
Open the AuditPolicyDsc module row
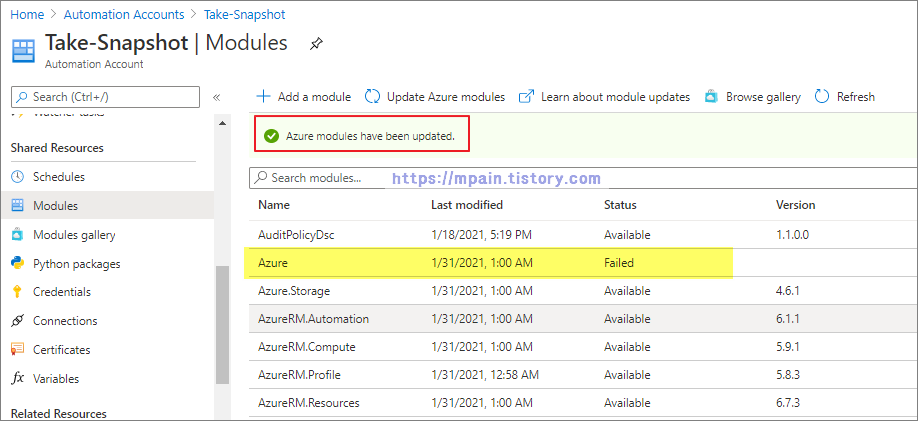click(x=583, y=235)
